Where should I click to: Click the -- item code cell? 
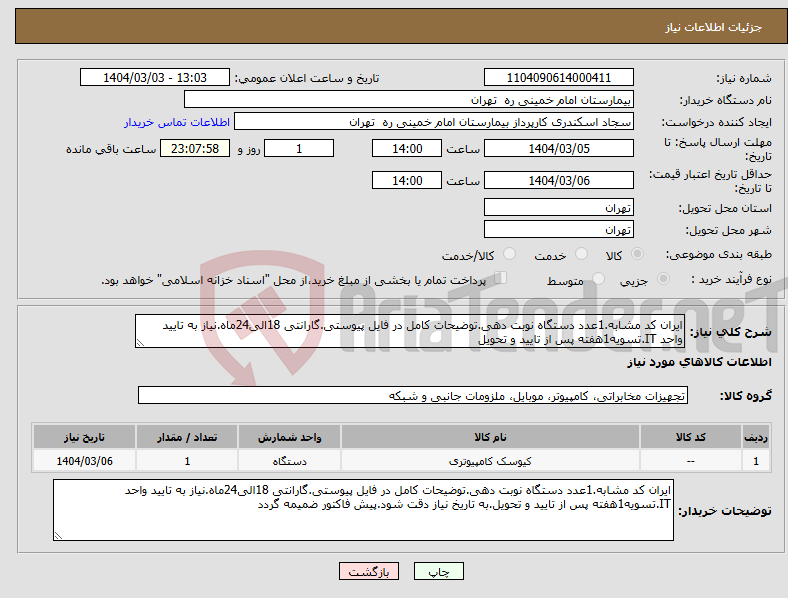click(691, 461)
